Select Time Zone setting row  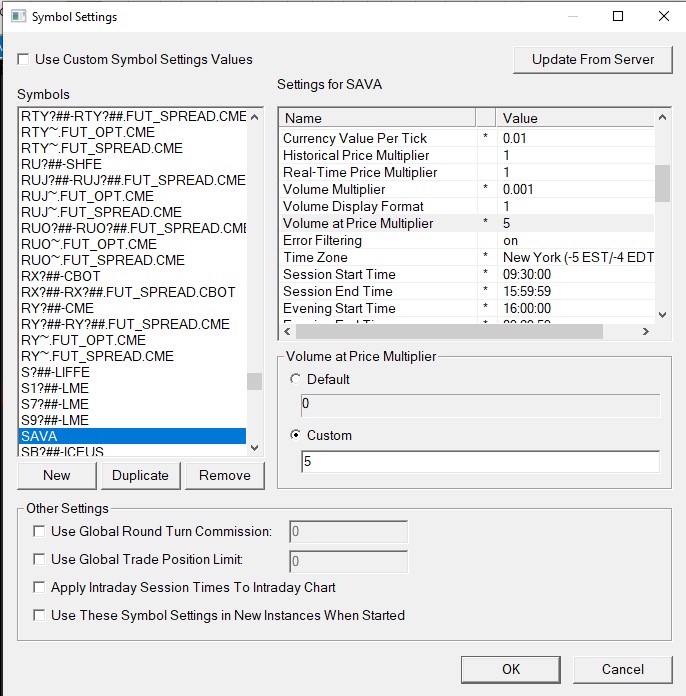click(467, 257)
